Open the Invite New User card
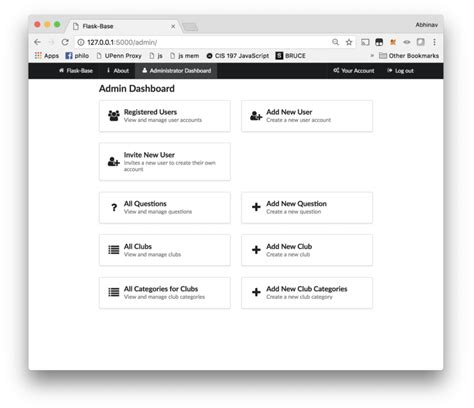Image resolution: width=474 pixels, height=408 pixels. (165, 162)
